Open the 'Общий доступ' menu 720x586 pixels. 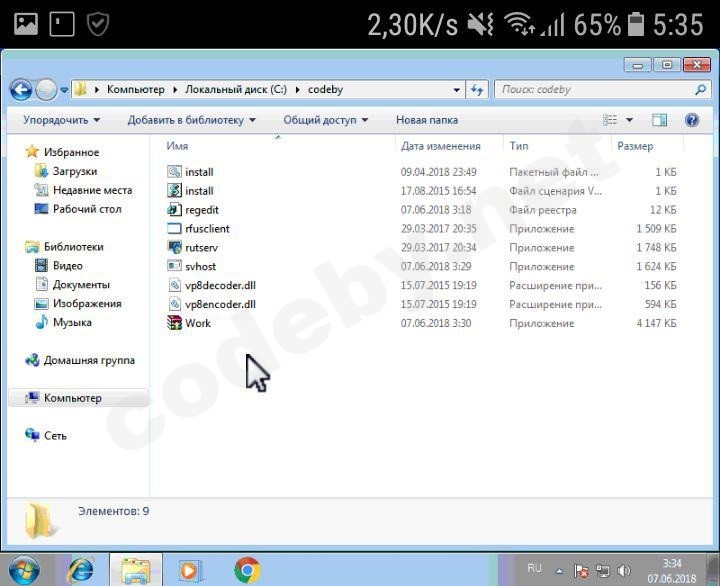point(325,120)
